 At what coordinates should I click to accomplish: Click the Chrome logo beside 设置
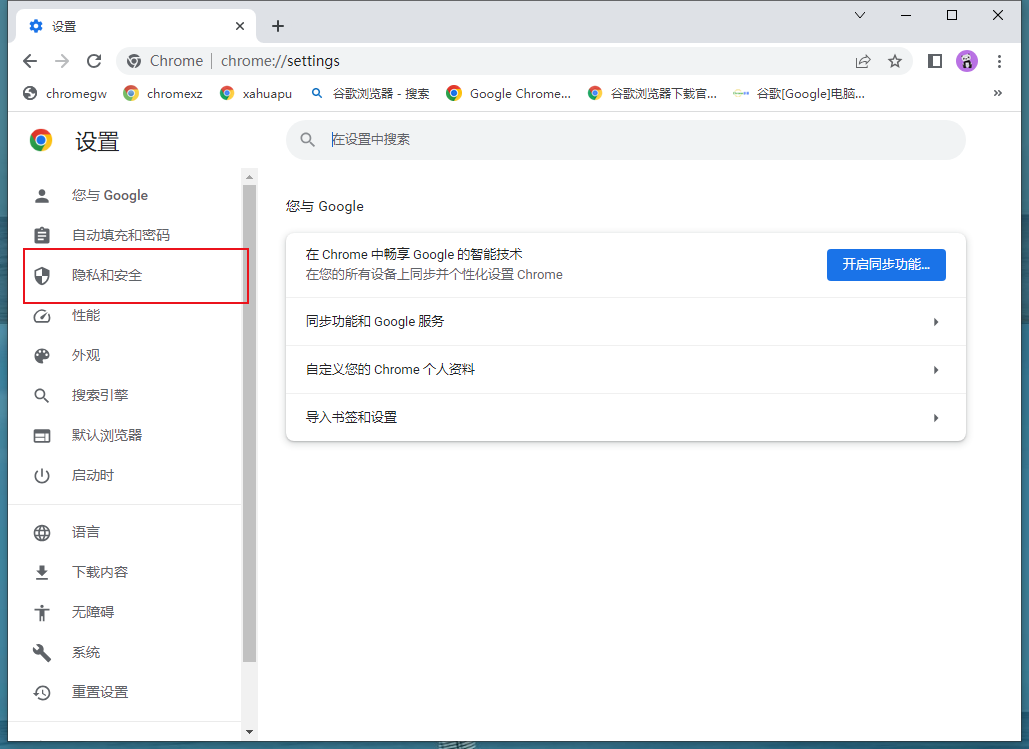pyautogui.click(x=41, y=140)
